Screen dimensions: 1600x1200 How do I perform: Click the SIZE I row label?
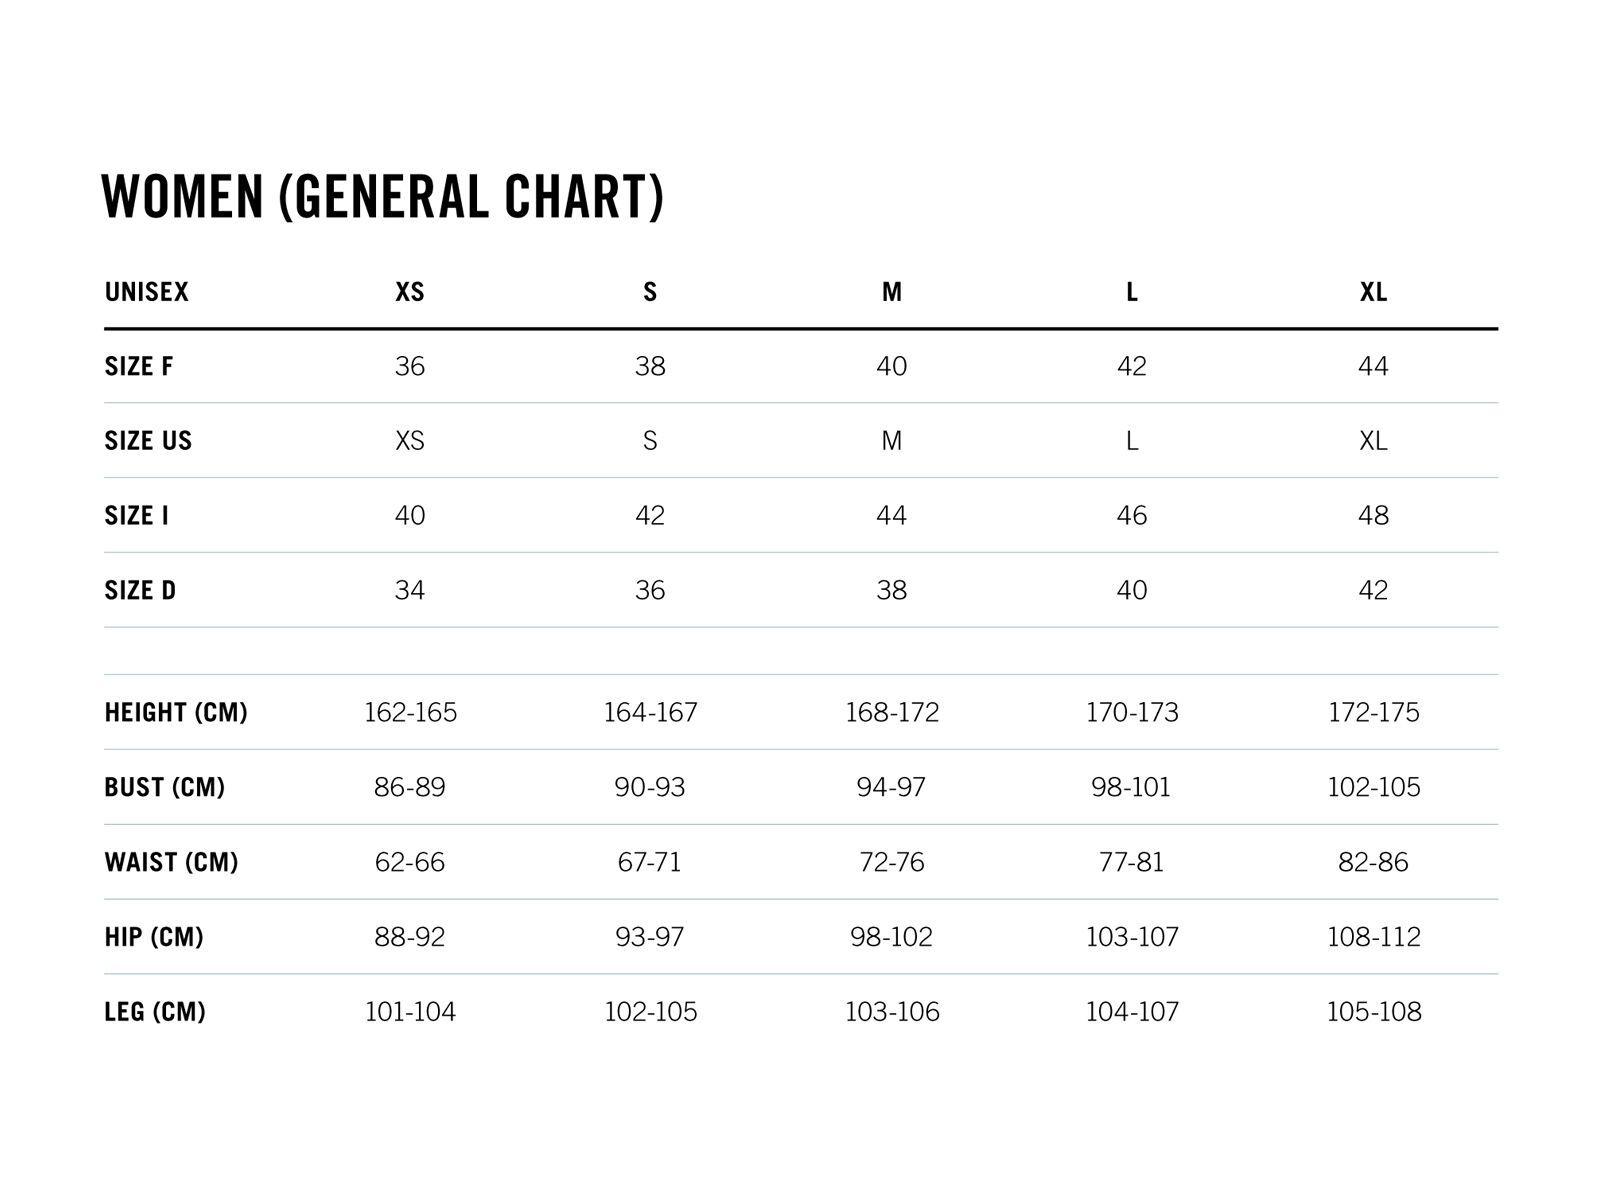[136, 516]
